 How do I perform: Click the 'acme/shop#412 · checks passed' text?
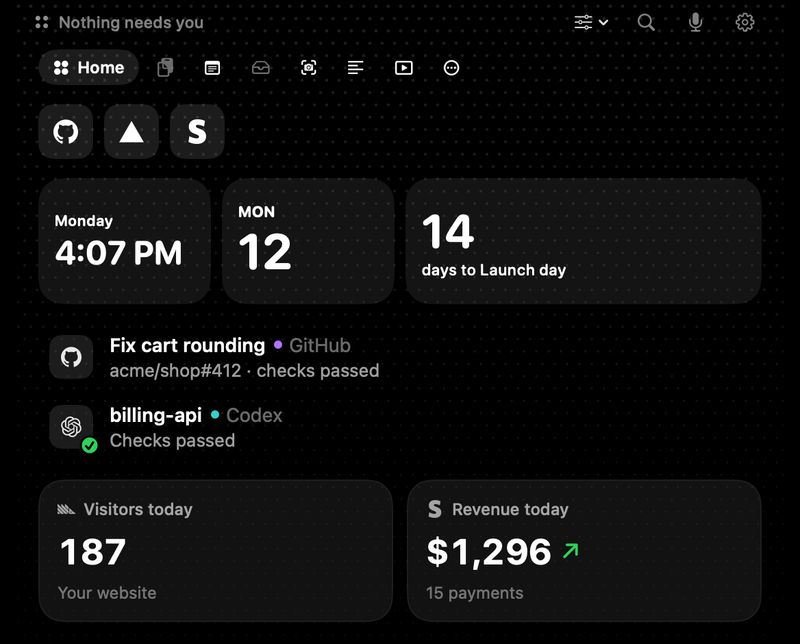coord(244,370)
